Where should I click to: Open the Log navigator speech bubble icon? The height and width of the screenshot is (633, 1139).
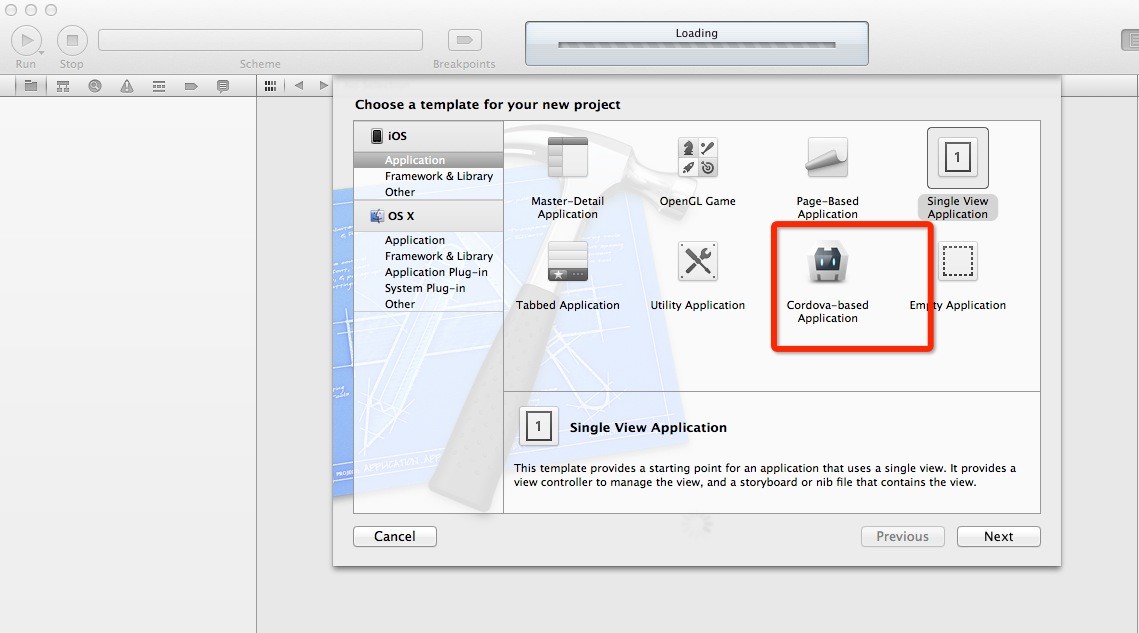click(223, 86)
